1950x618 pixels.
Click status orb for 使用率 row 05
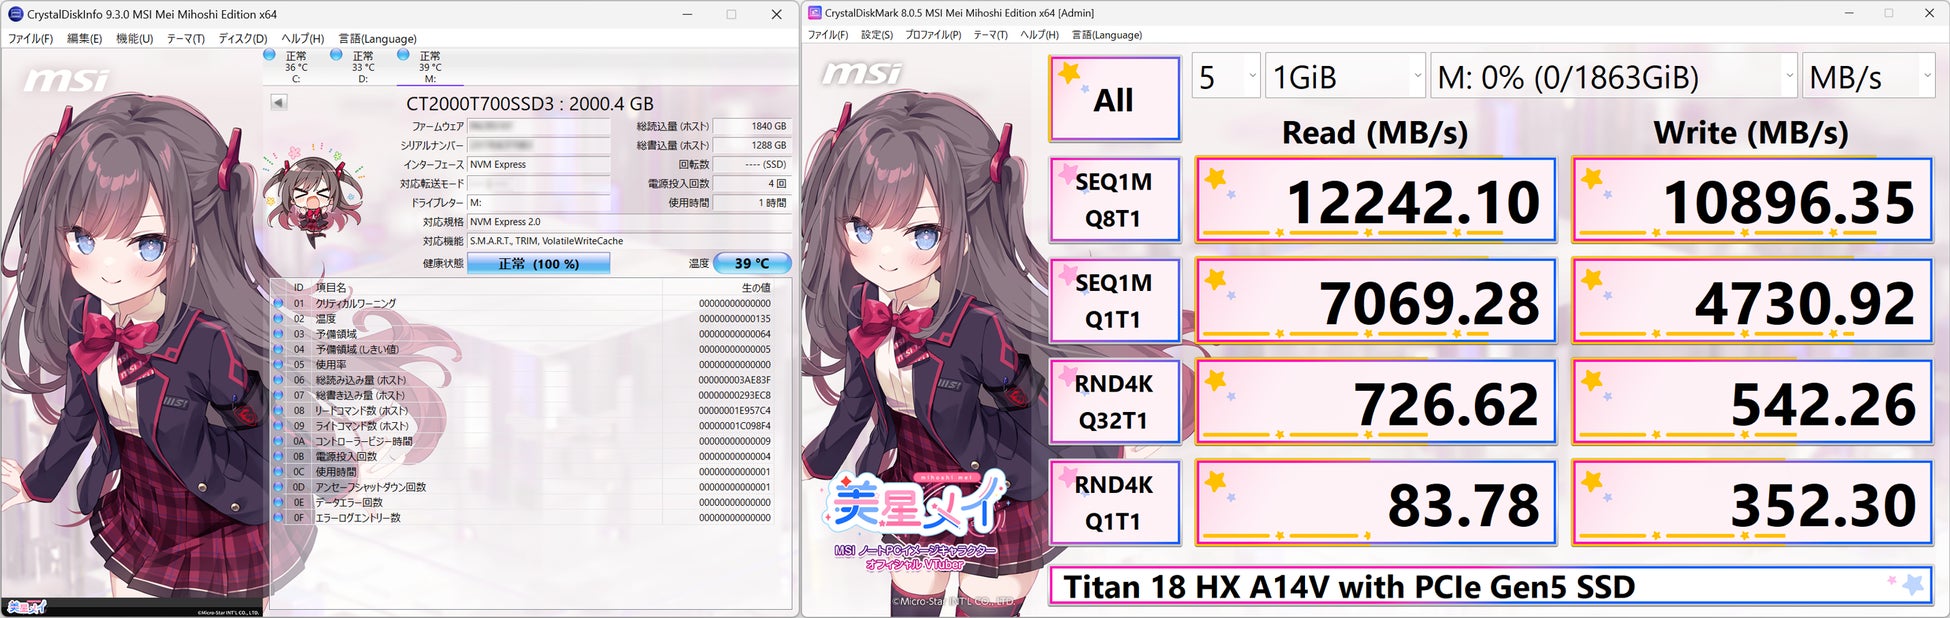point(279,364)
